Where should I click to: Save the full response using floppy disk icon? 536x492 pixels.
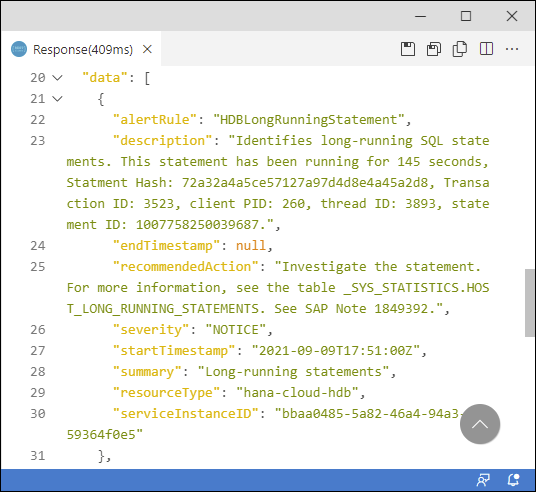[x=407, y=49]
